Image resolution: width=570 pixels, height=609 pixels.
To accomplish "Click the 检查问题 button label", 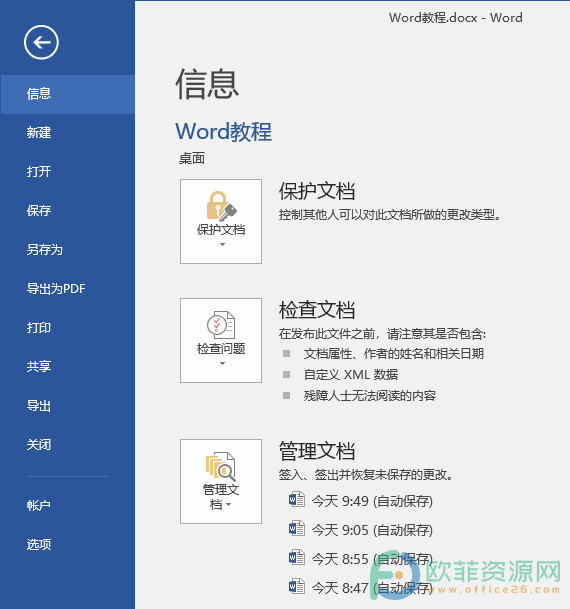I will point(221,349).
